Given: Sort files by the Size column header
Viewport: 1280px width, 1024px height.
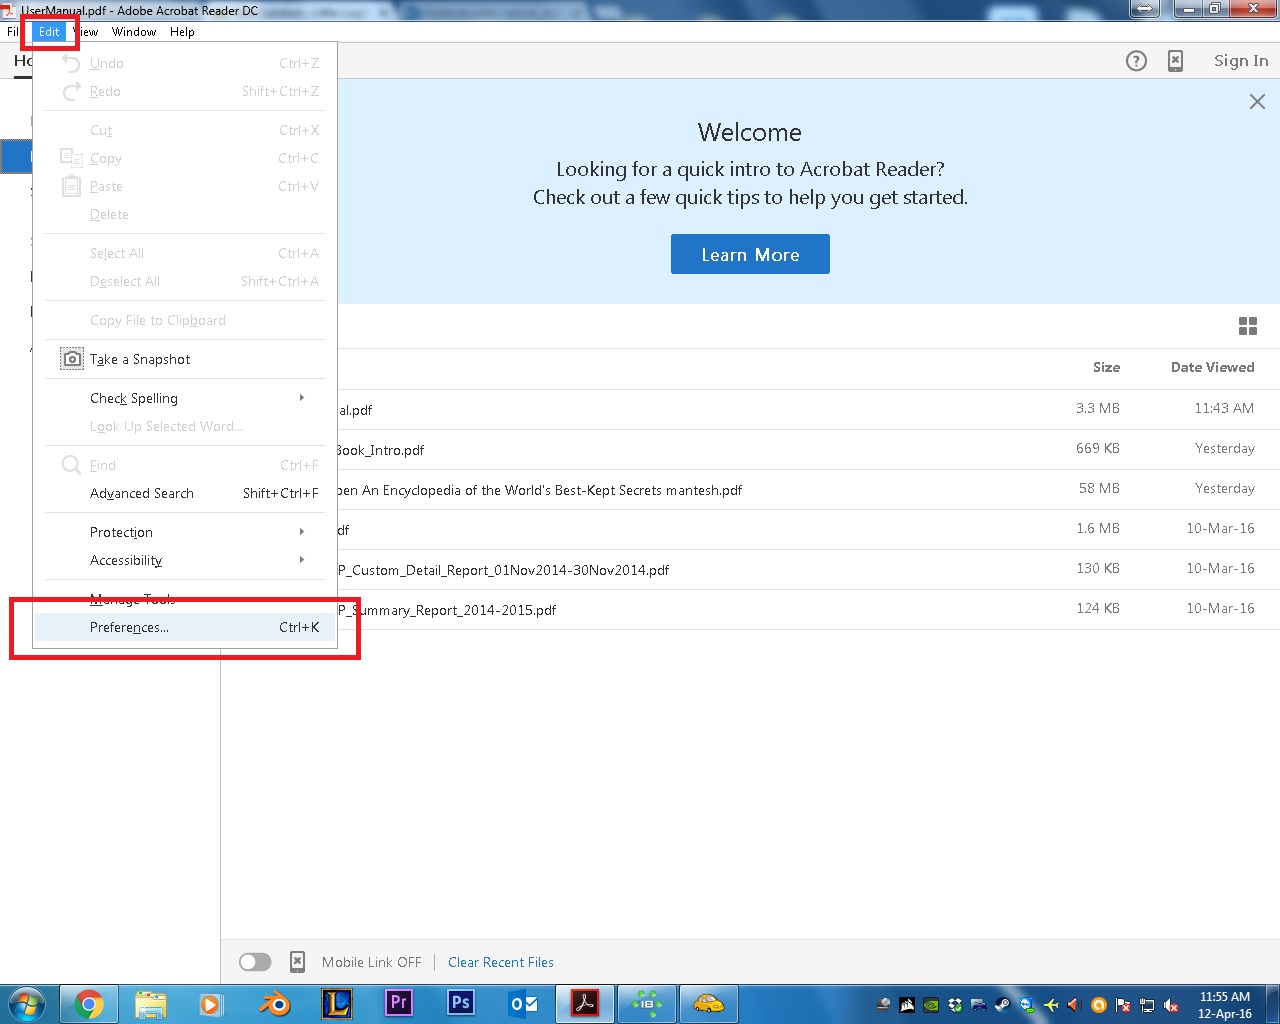Looking at the screenshot, I should pos(1106,367).
